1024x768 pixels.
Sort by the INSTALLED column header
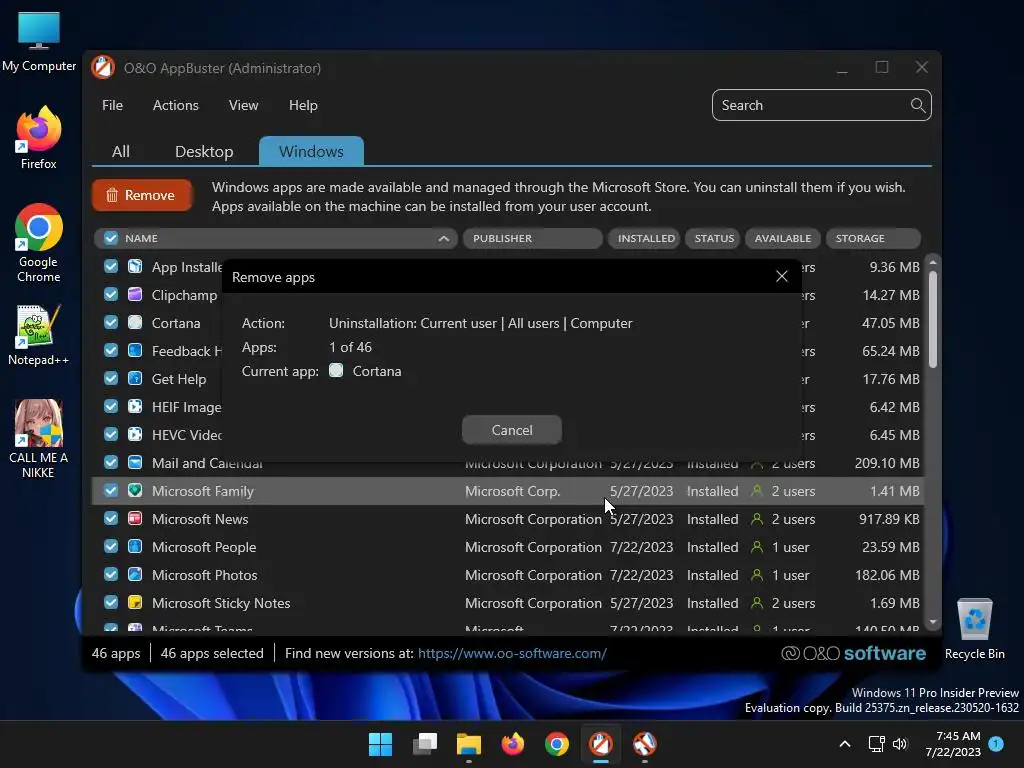point(645,238)
